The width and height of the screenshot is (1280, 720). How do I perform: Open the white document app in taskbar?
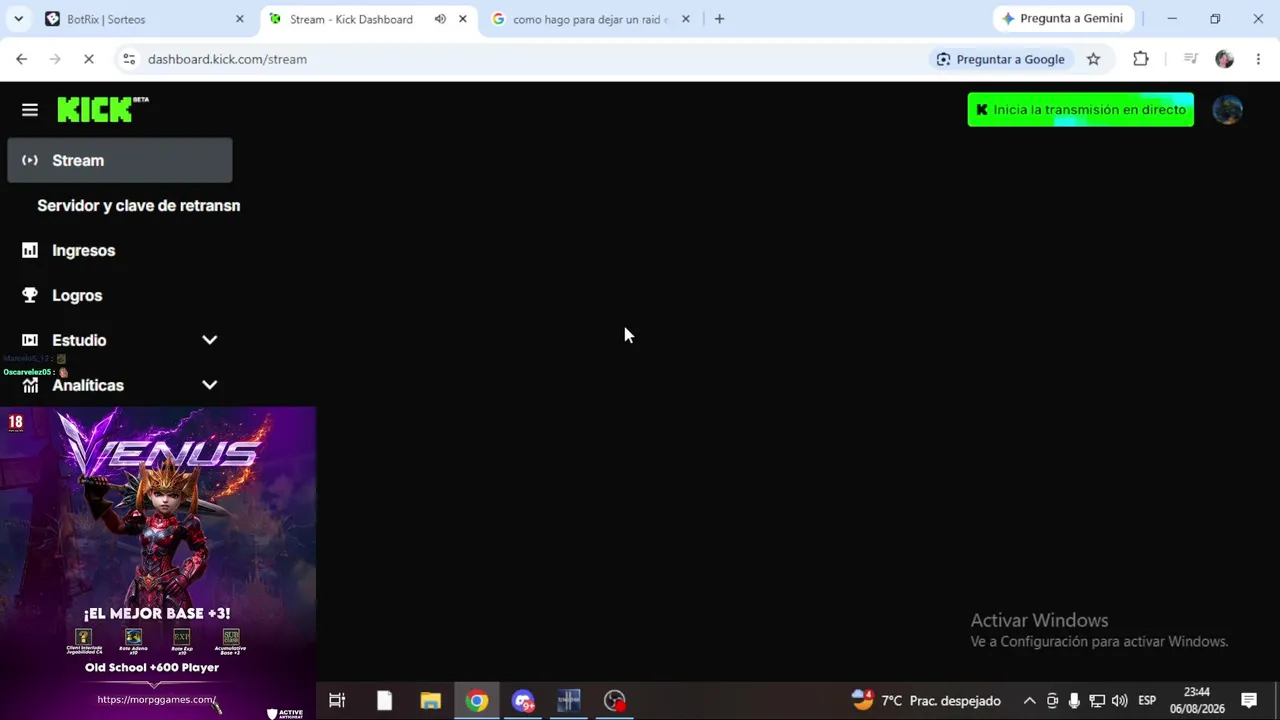[384, 701]
